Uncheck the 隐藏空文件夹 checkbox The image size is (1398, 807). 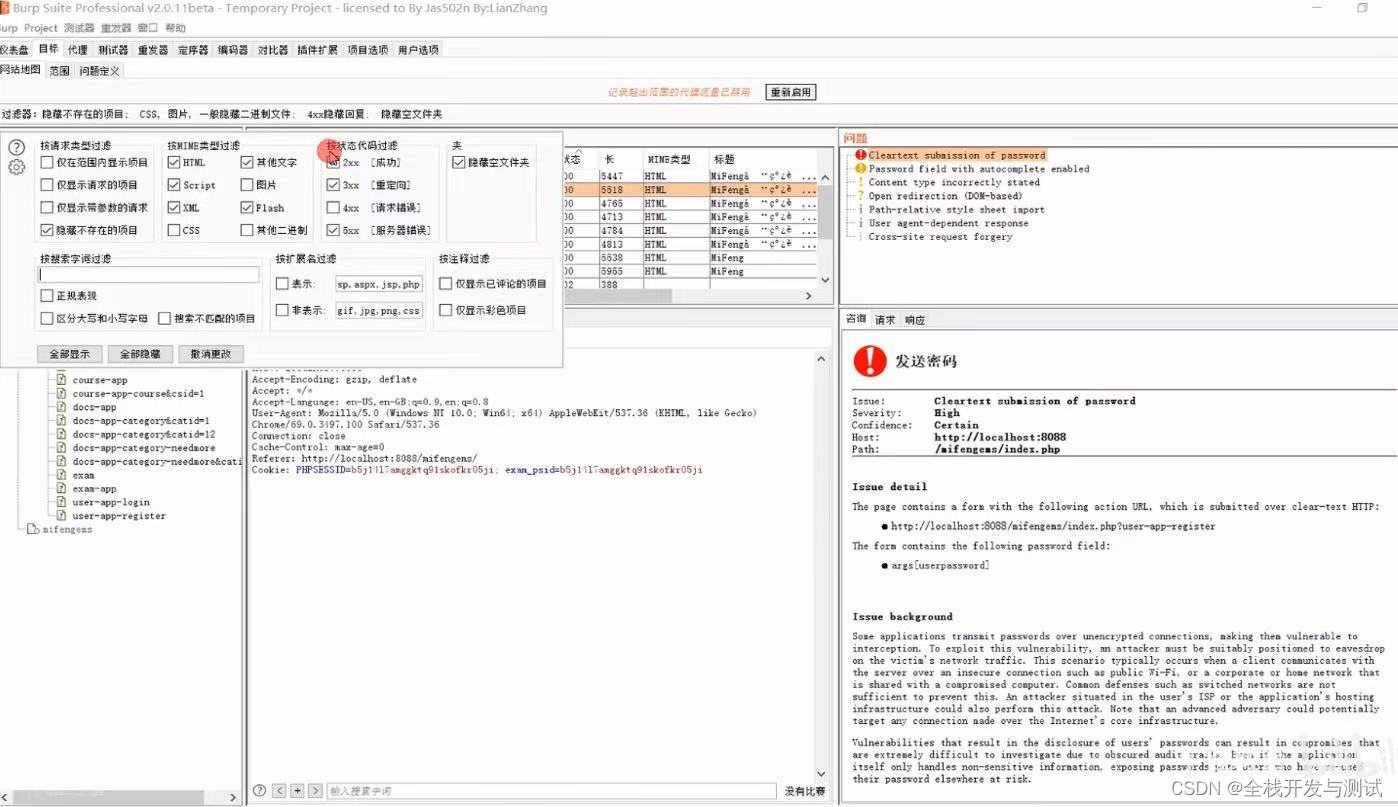pos(459,162)
